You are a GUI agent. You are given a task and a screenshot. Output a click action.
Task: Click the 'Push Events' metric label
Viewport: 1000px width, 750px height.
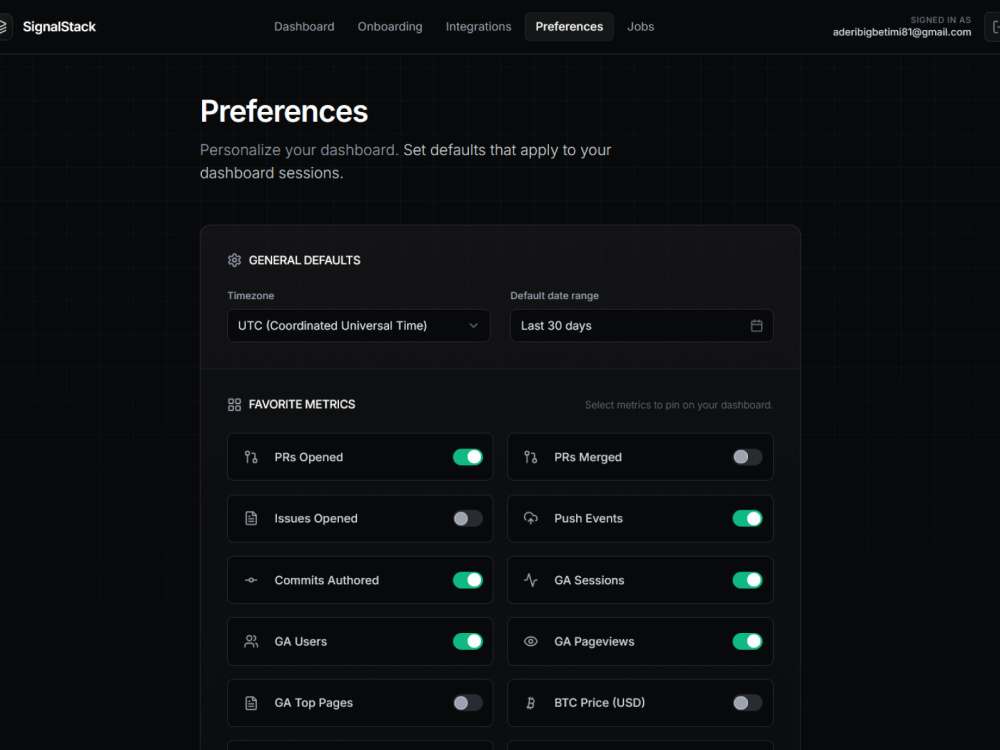pos(588,518)
